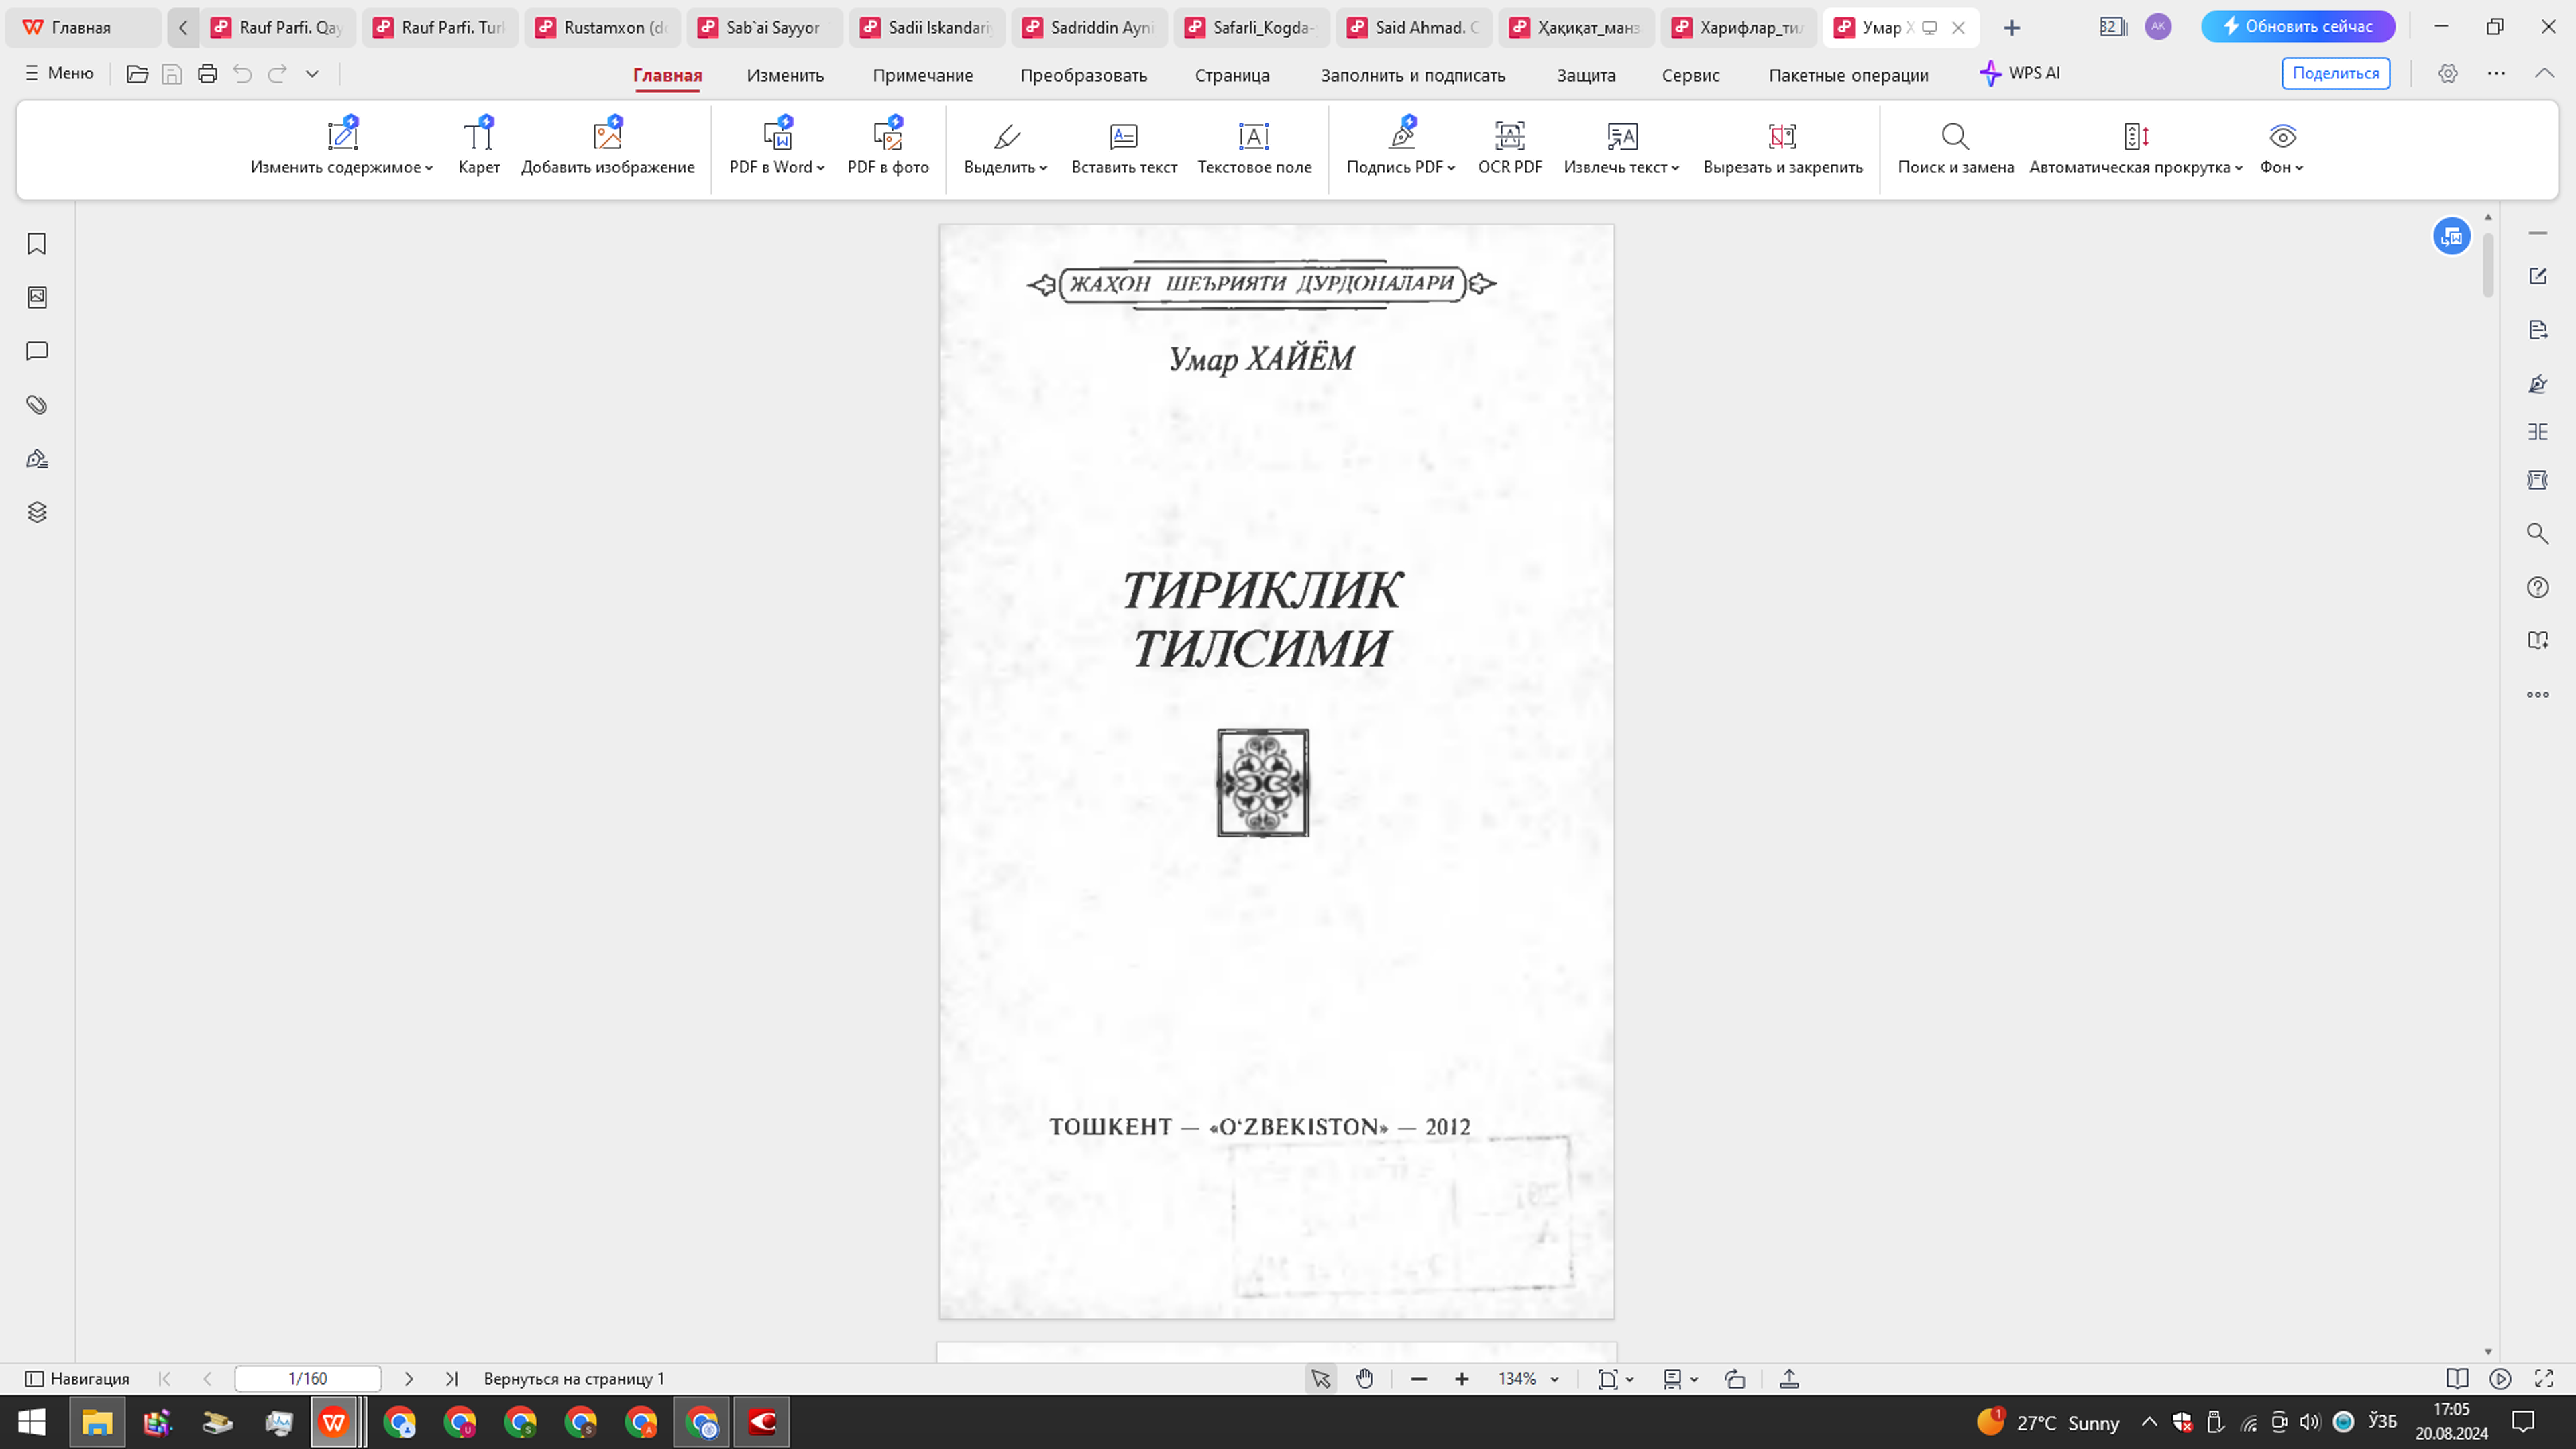Open the bookmarks panel icon
This screenshot has width=2576, height=1449.
(36, 243)
